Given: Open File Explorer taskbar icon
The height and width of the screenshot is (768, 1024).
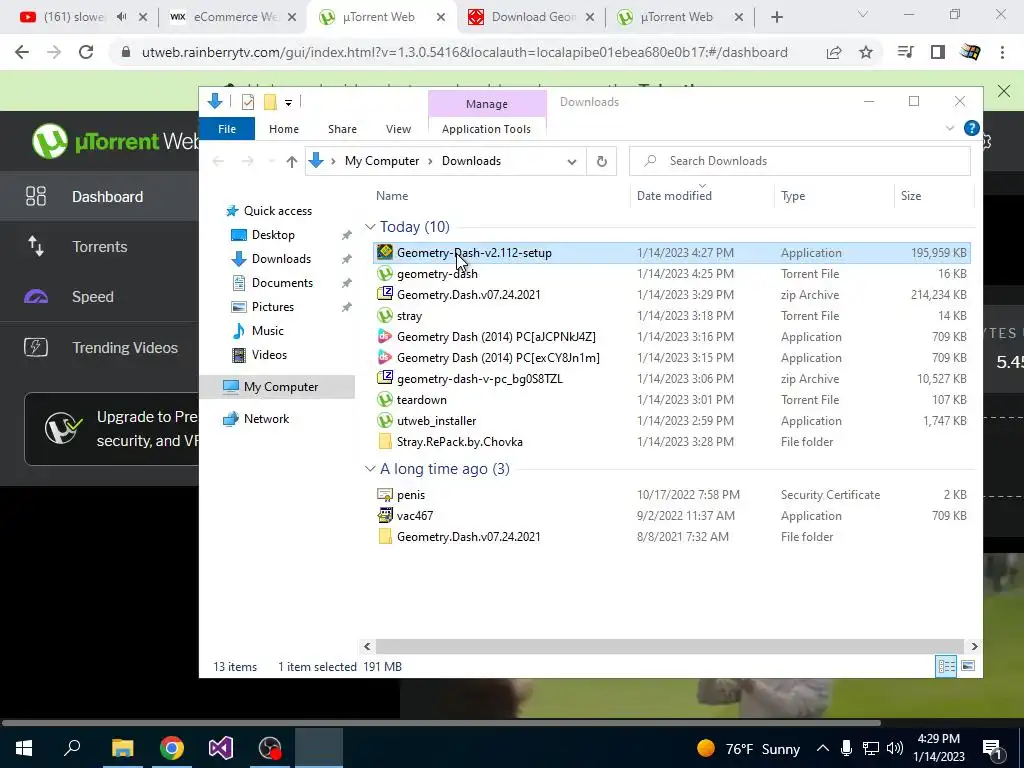Looking at the screenshot, I should (x=123, y=748).
